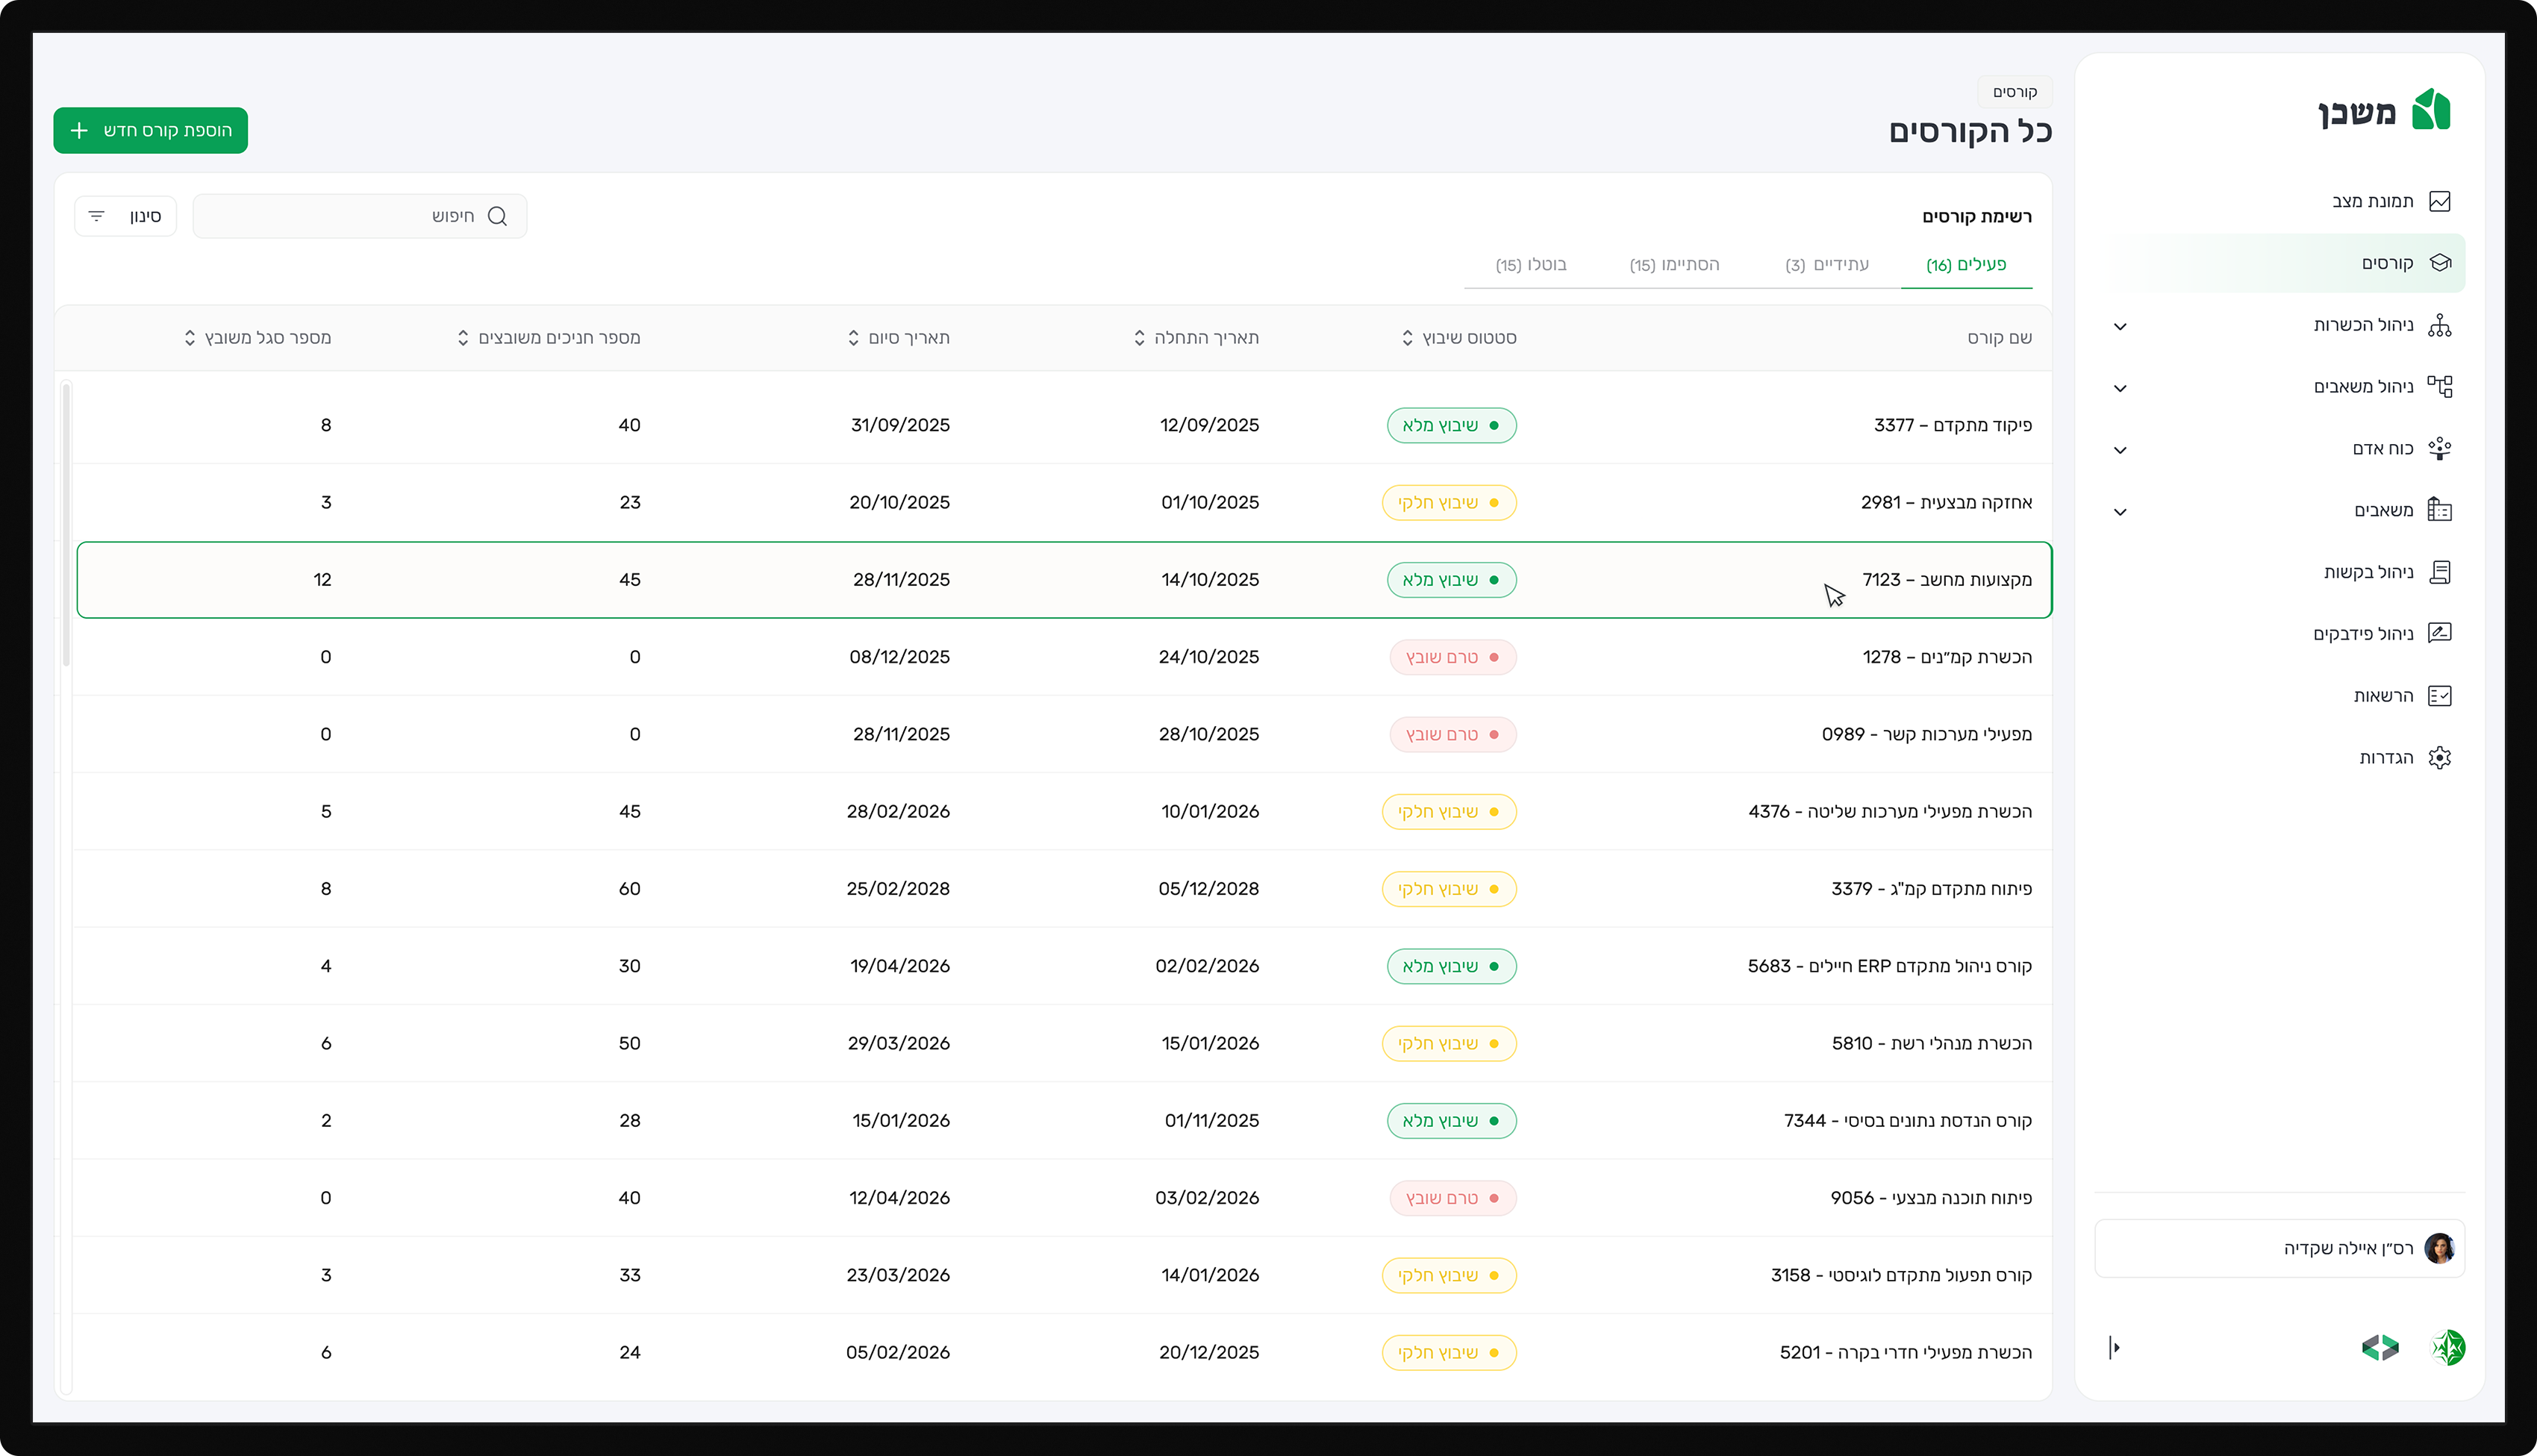Open קורסים via graduation cap icon
The width and height of the screenshot is (2537, 1456).
point(2439,263)
